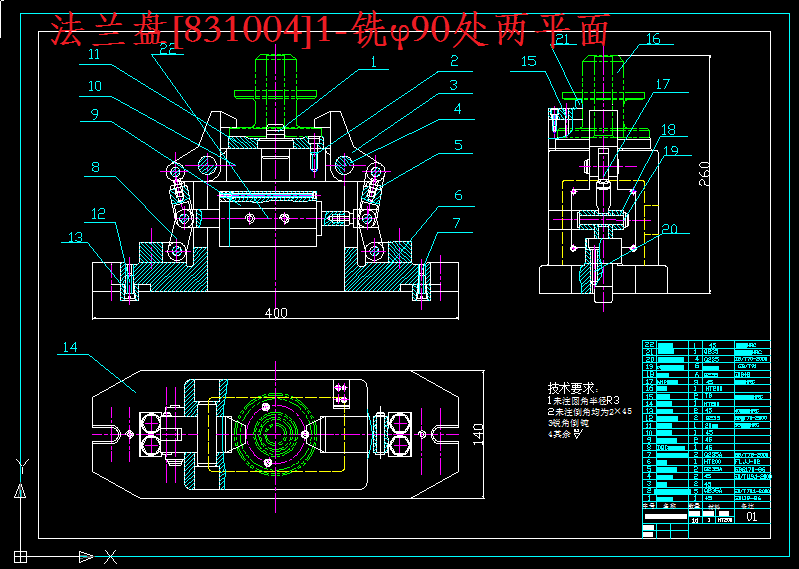Select part balloon number 17

(662, 84)
